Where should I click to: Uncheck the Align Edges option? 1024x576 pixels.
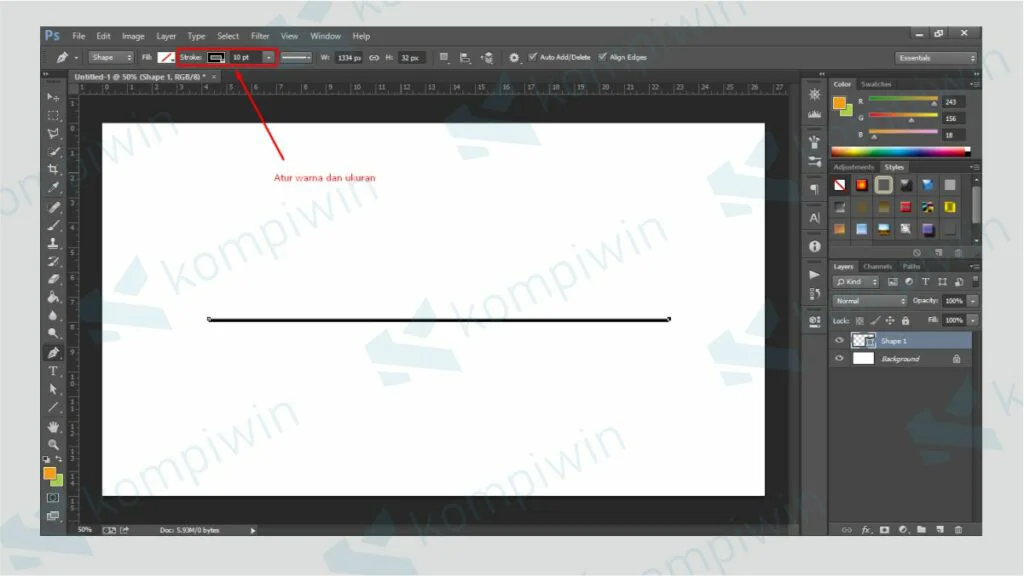coord(602,57)
